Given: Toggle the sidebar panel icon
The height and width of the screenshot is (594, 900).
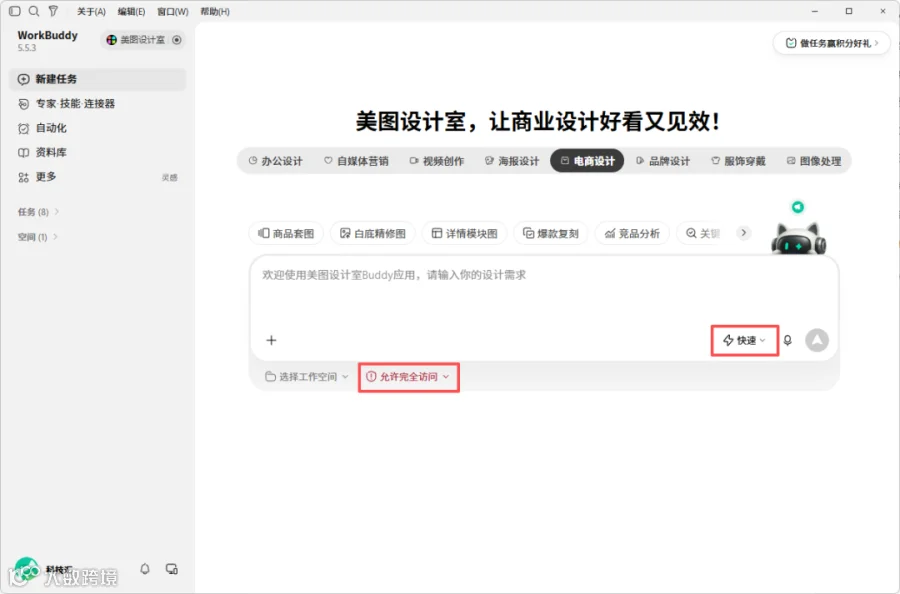Looking at the screenshot, I should [15, 11].
